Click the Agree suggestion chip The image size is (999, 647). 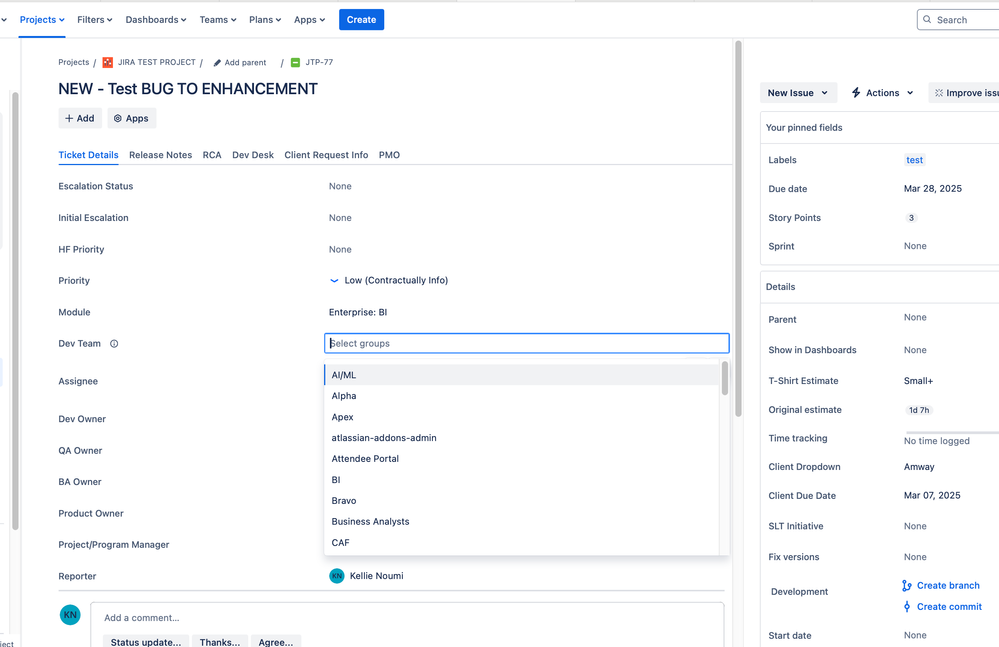[x=276, y=641]
